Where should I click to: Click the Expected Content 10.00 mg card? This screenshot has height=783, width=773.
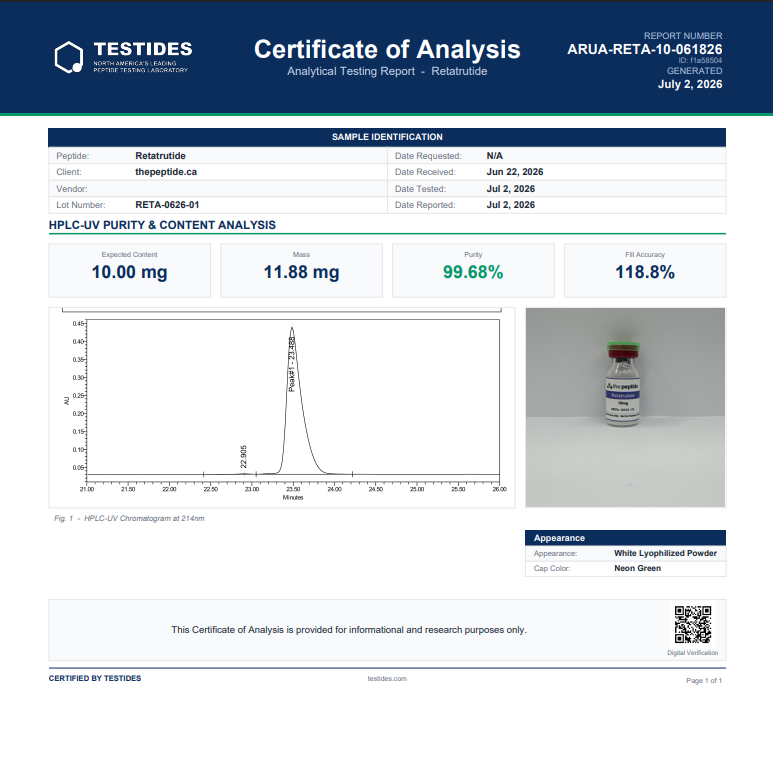click(x=129, y=270)
